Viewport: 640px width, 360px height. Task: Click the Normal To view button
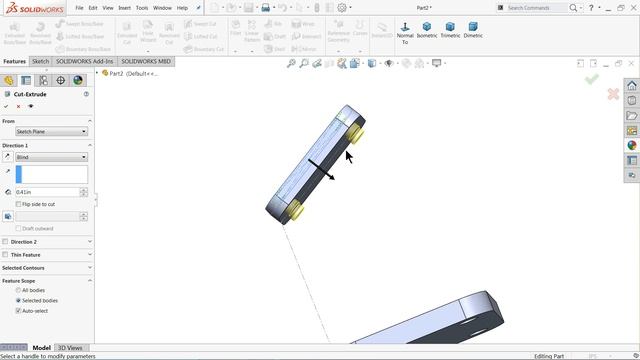tap(405, 33)
